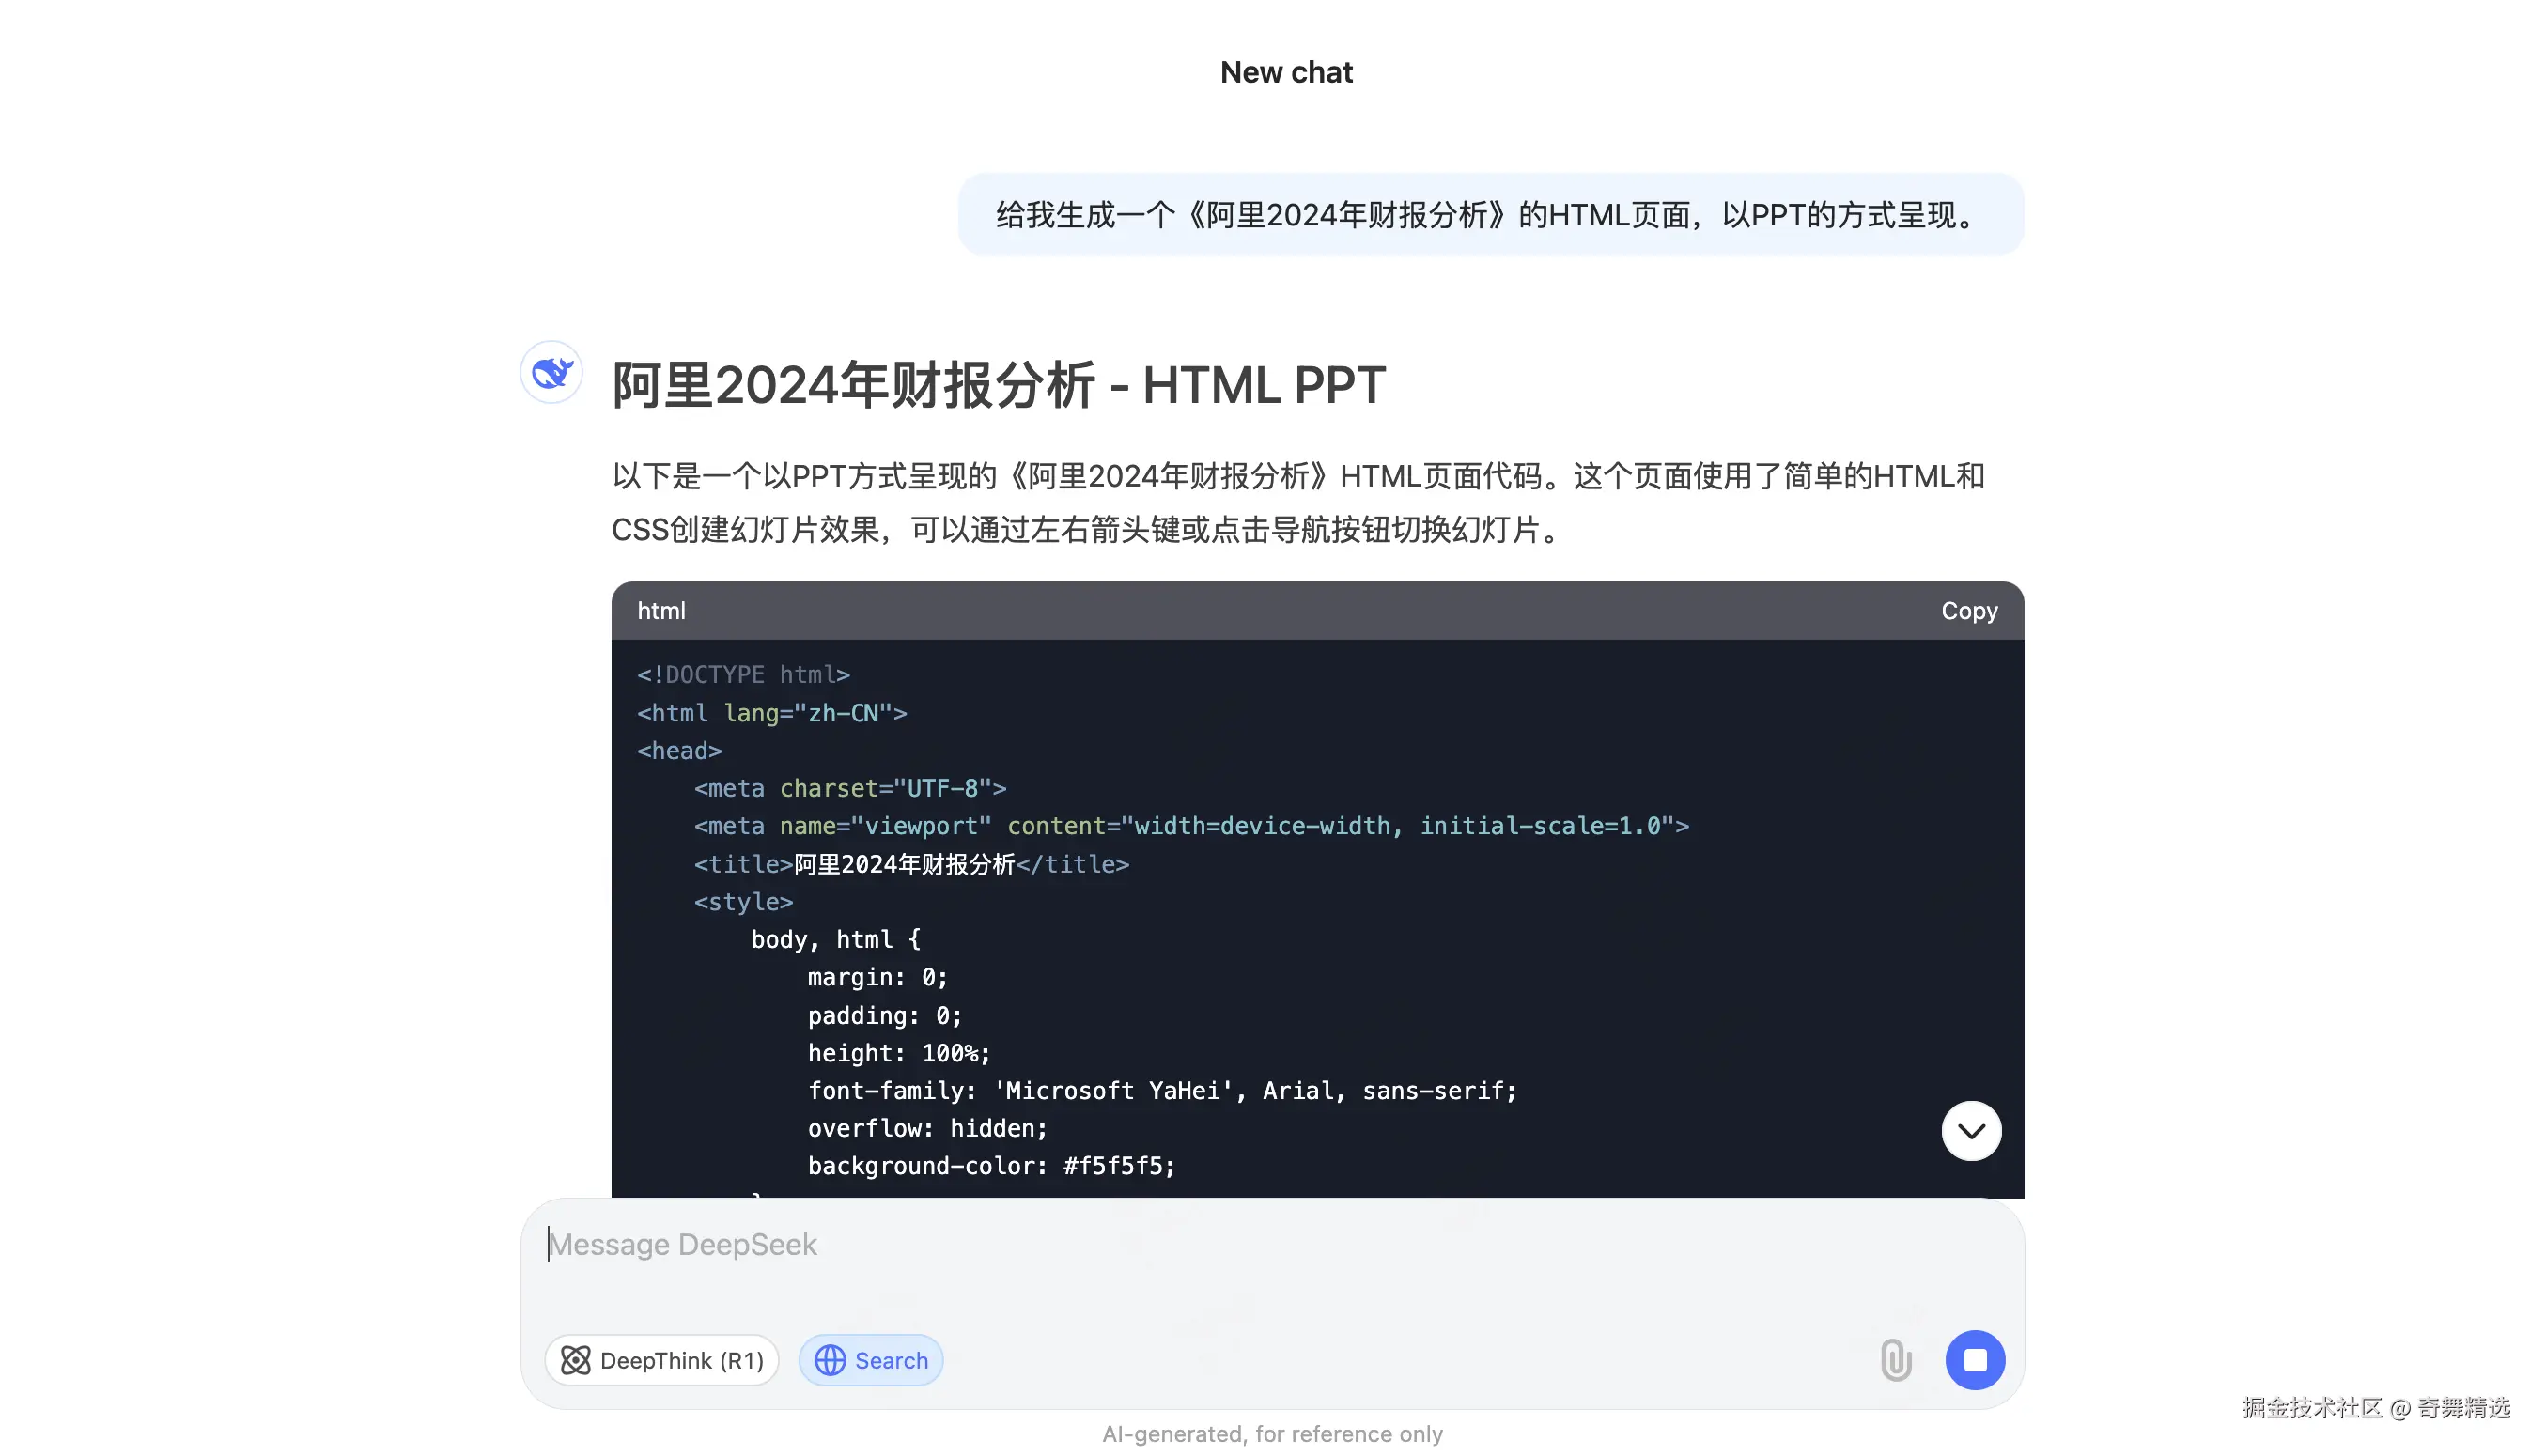Click the background-color #f5f5f5 code line
The height and width of the screenshot is (1456, 2546).
coord(991,1166)
